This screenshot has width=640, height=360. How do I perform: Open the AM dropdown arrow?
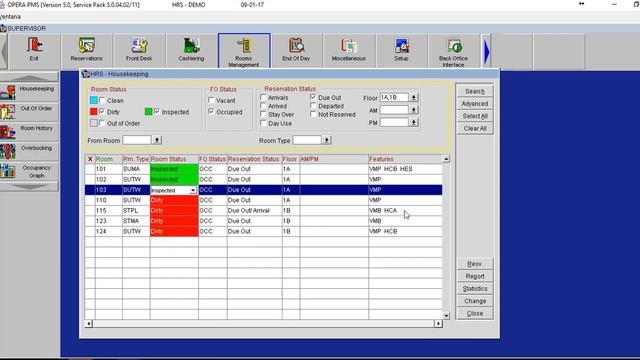click(413, 110)
